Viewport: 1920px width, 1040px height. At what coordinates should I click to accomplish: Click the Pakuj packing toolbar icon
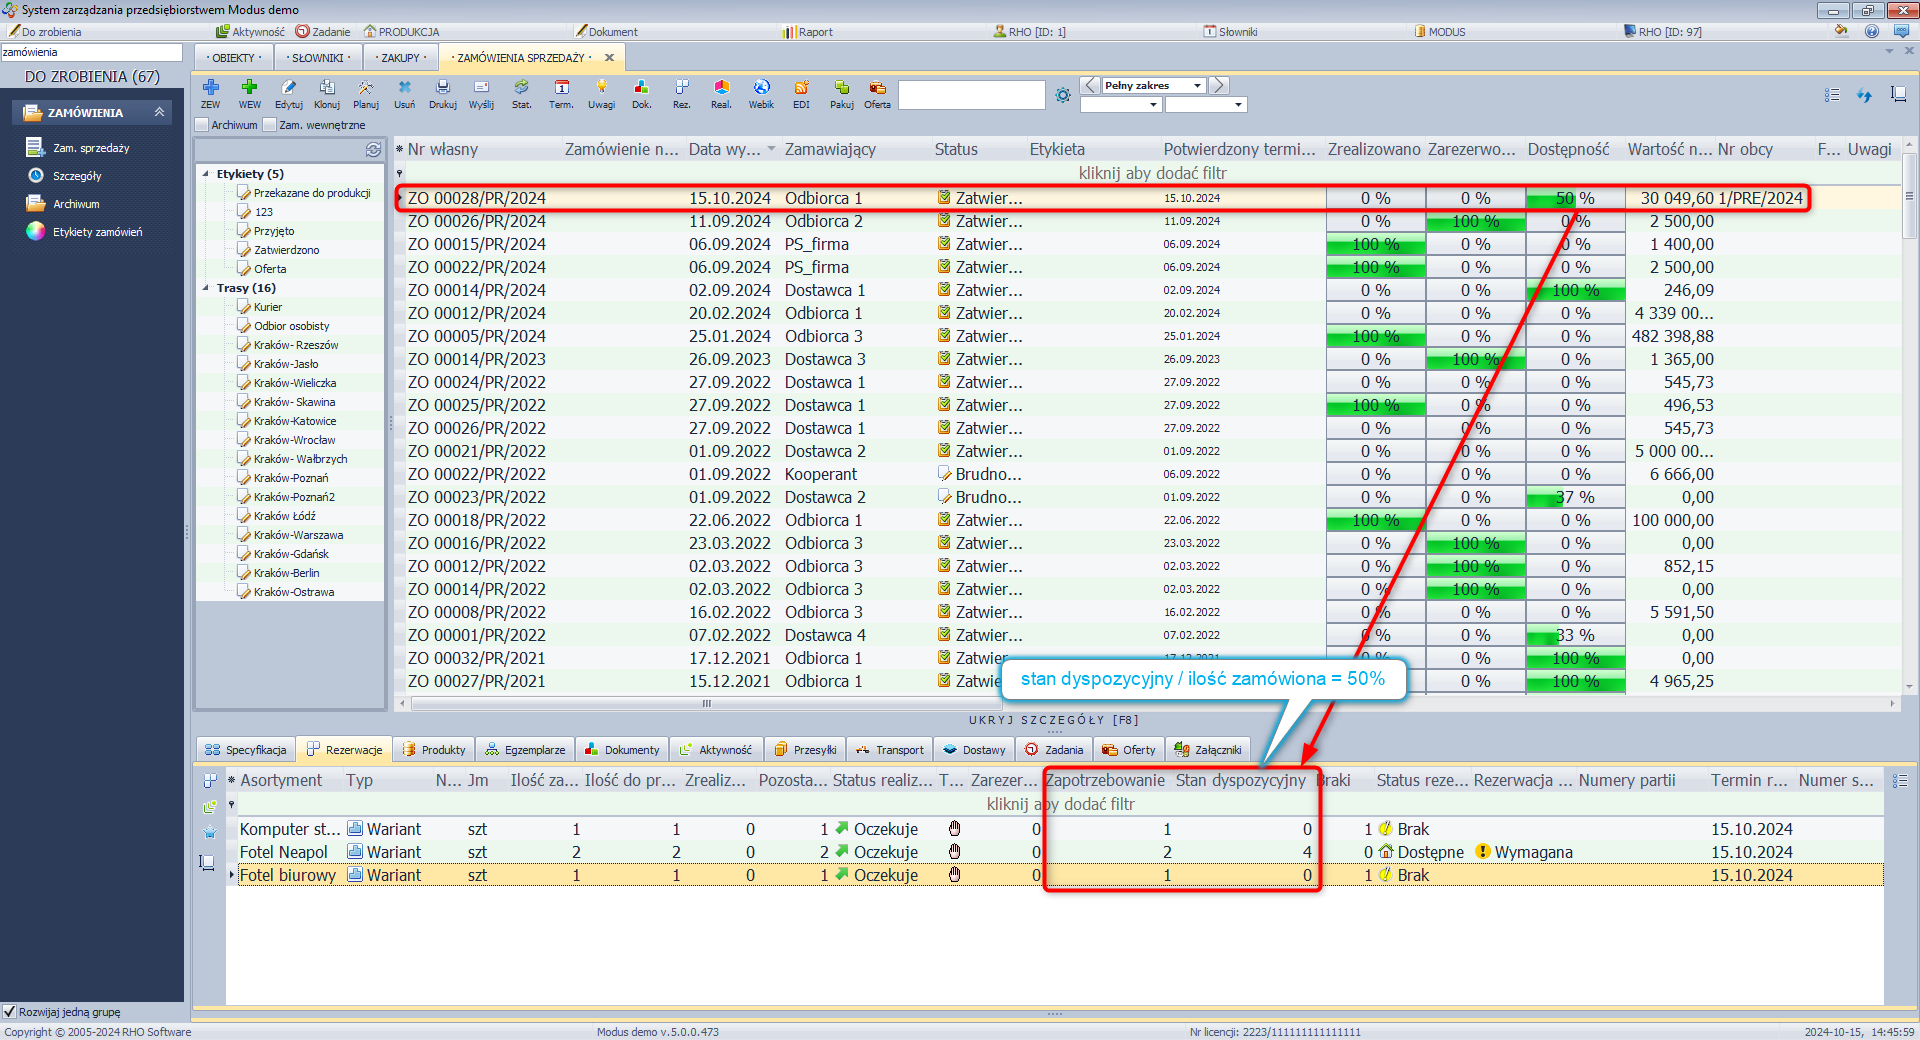841,93
